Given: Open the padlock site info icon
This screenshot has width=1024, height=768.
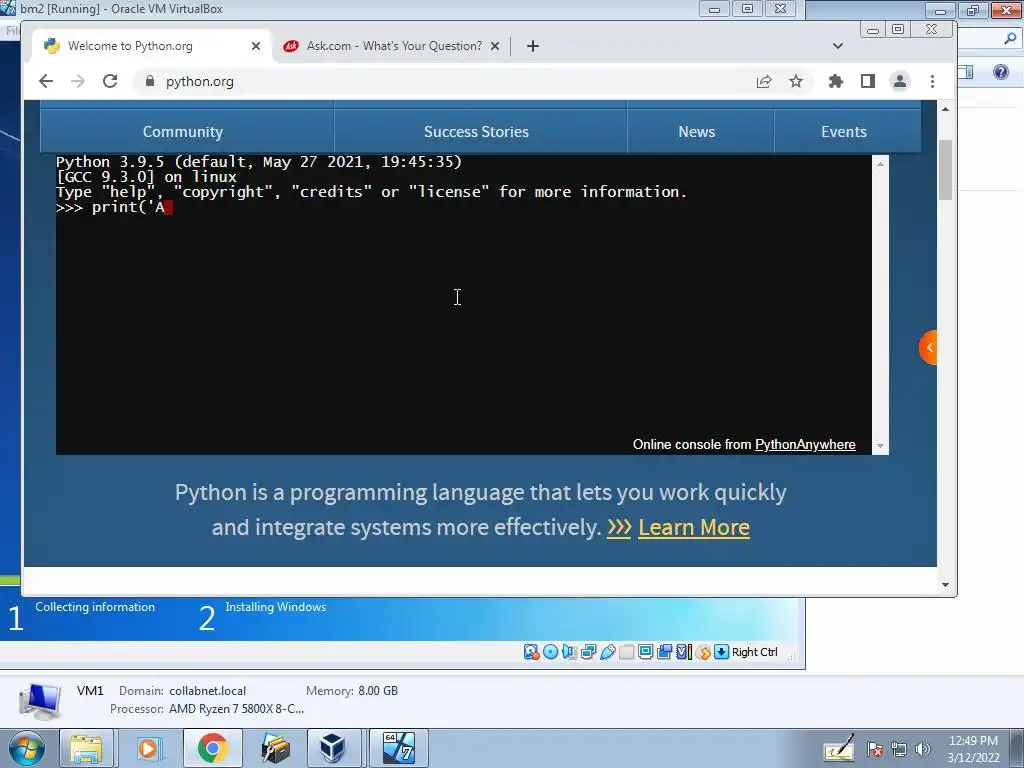Looking at the screenshot, I should (x=150, y=81).
